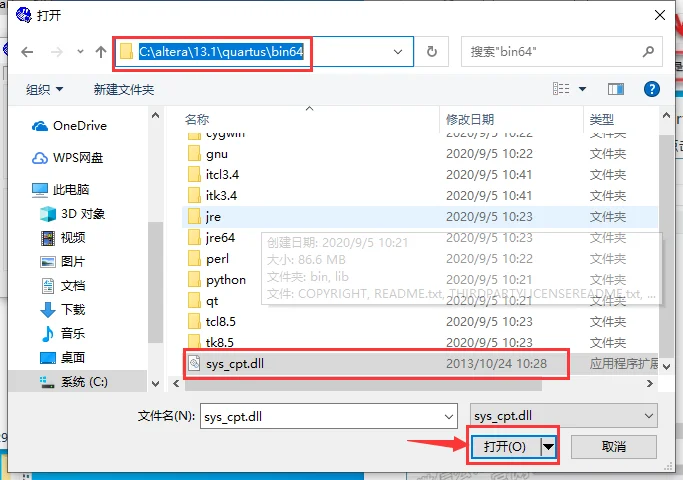Open view options dropdown arrow
Screen dimensions: 683x480
point(582,89)
